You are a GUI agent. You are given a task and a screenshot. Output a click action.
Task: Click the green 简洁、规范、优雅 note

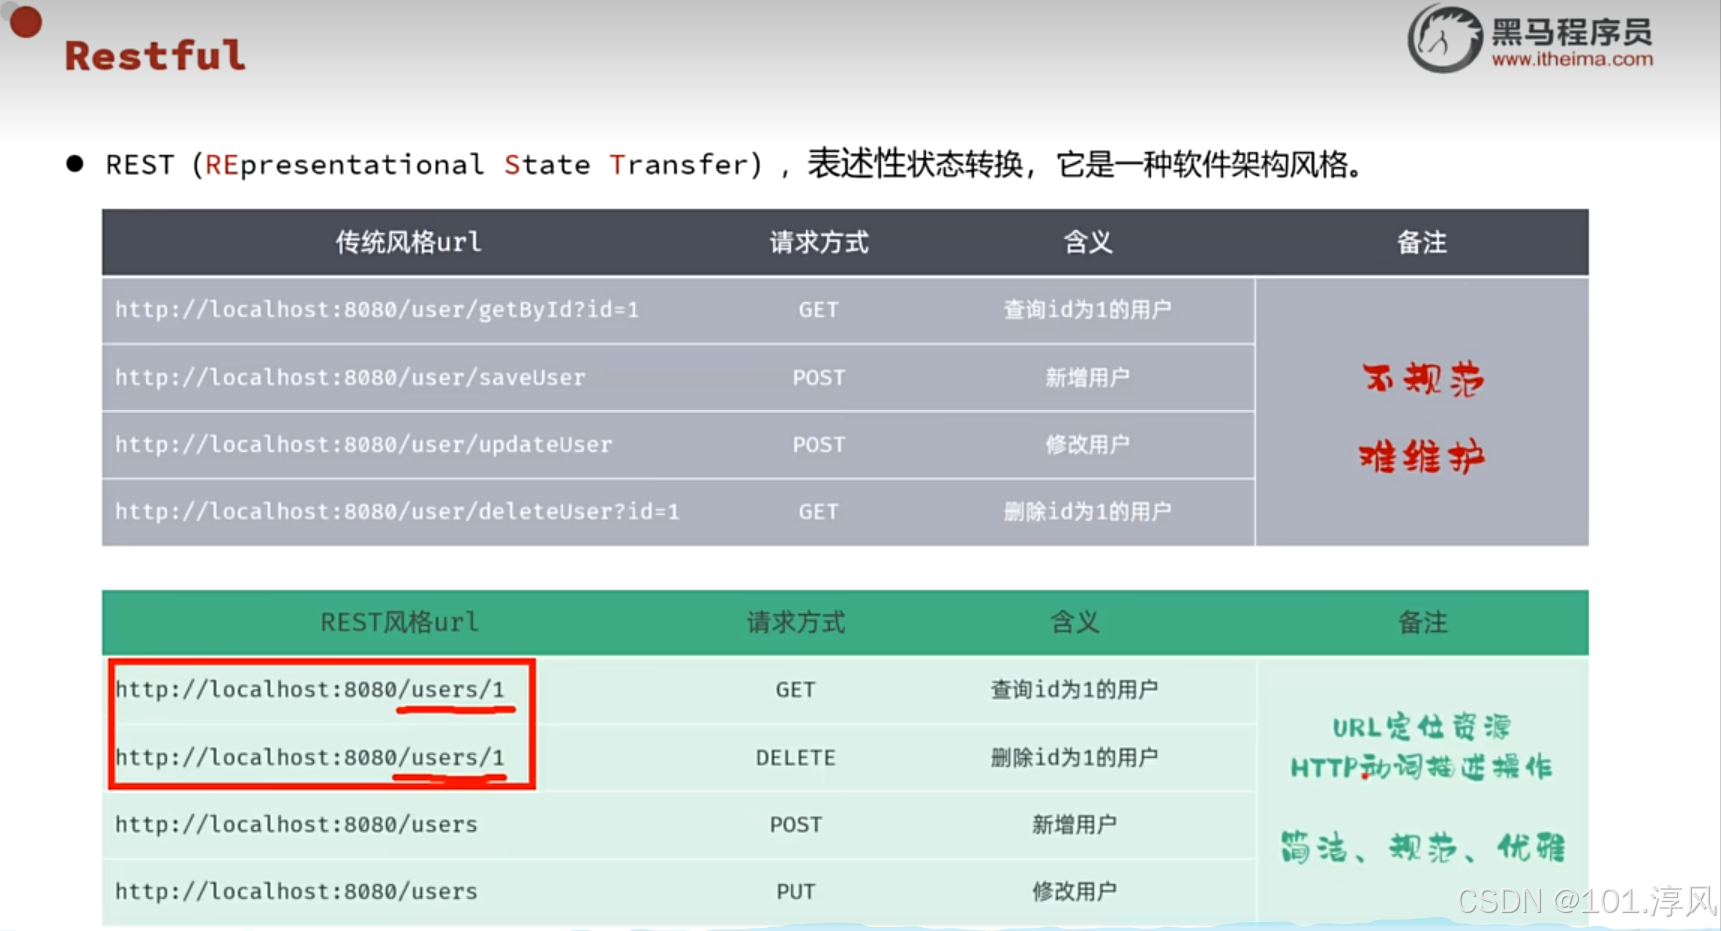point(1422,848)
